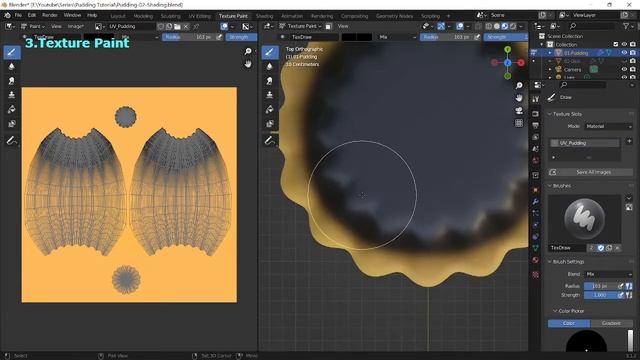Open the Edit menu
Screen dimensions: 640x360
click(x=32, y=15)
